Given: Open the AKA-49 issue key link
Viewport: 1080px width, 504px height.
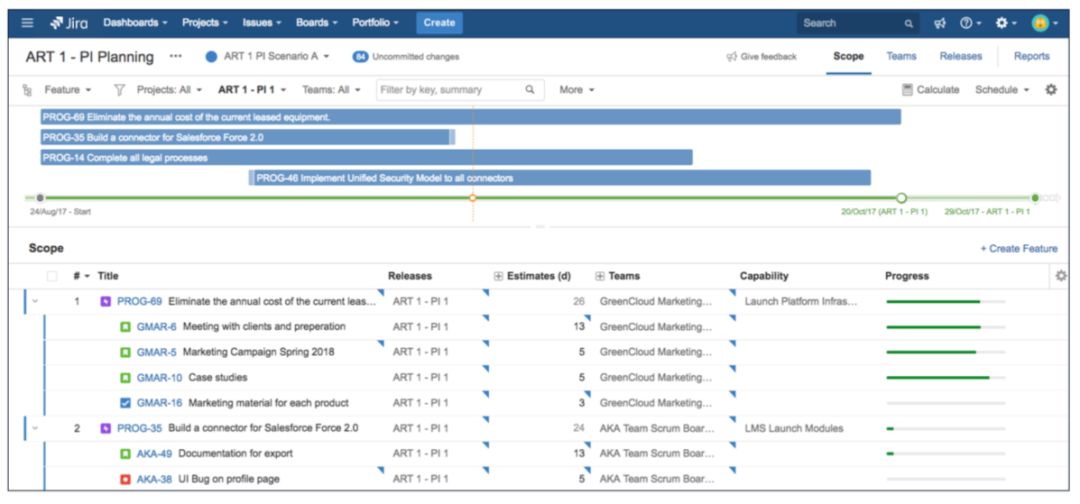Looking at the screenshot, I should (154, 454).
